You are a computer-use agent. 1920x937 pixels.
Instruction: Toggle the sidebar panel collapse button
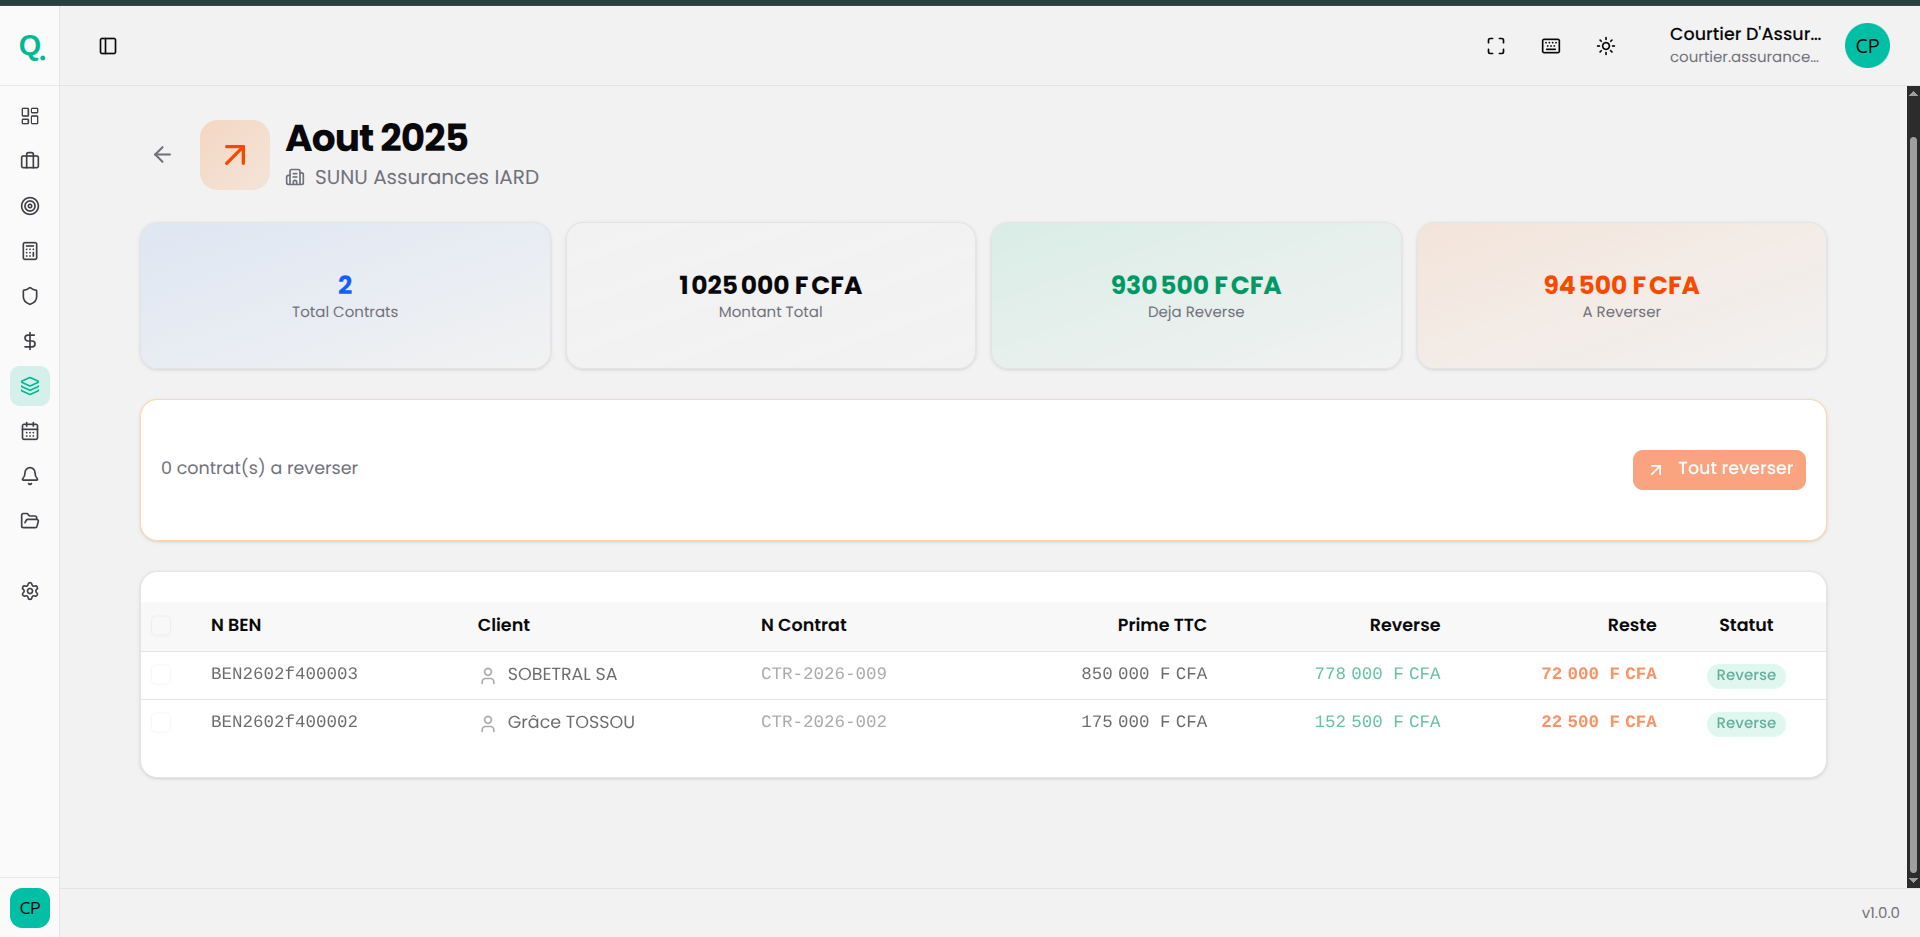tap(108, 46)
